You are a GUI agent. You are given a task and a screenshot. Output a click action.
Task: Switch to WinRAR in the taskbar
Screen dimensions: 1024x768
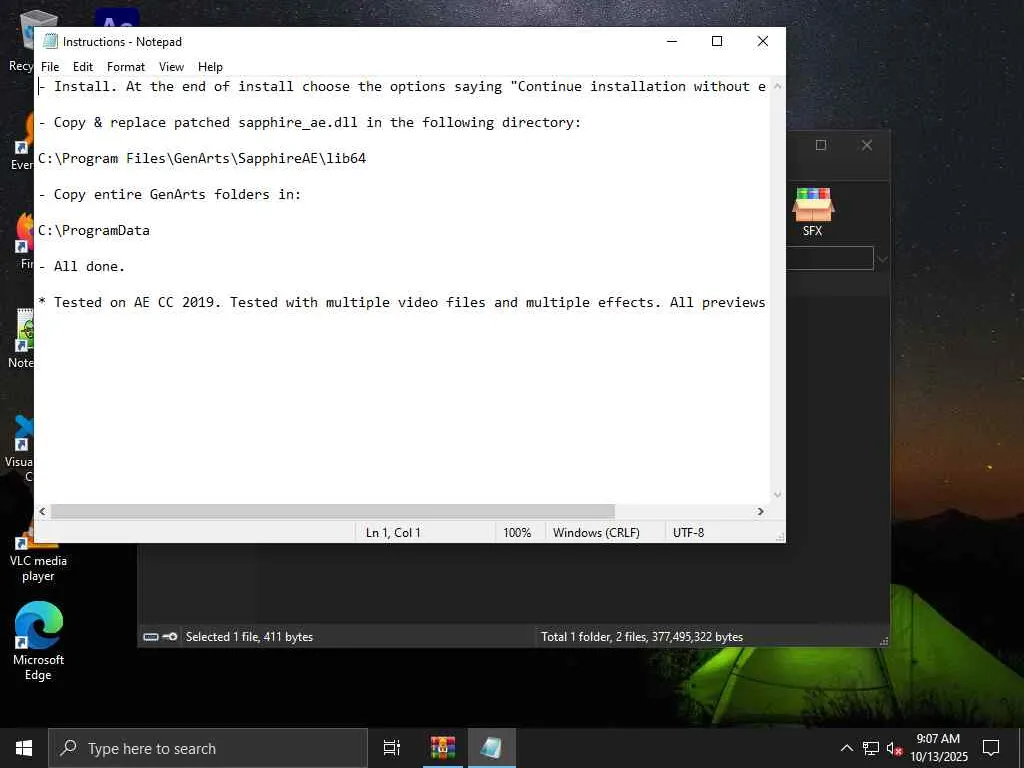click(x=443, y=748)
